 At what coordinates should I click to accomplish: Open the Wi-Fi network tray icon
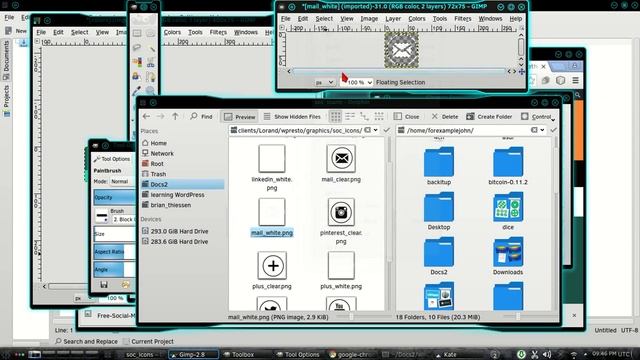[574, 354]
